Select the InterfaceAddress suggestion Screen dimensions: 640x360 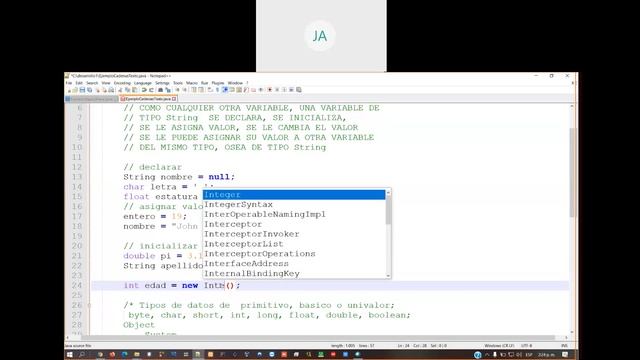tap(294, 263)
